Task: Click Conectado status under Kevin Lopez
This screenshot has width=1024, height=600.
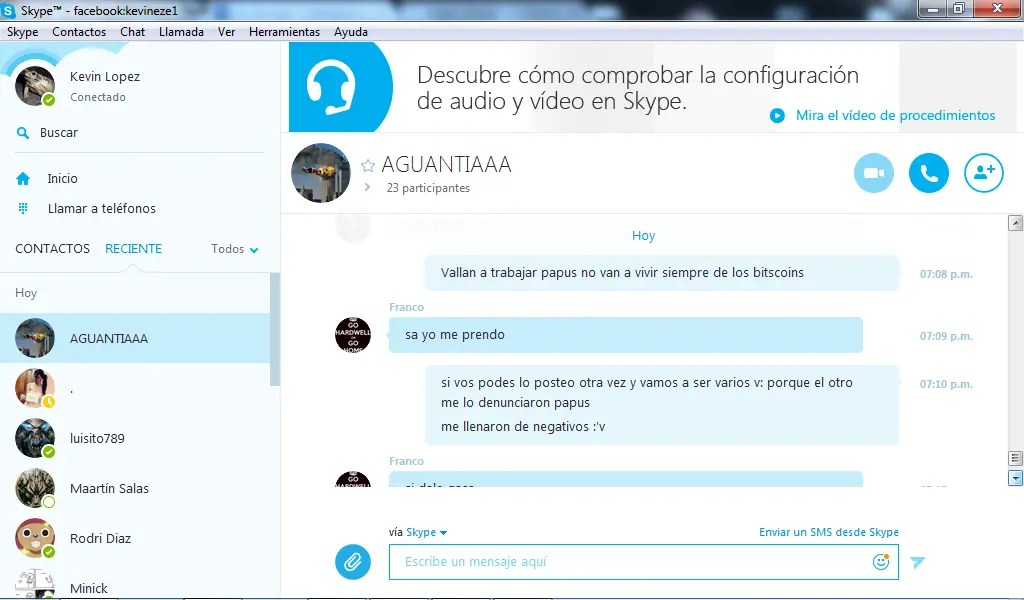Action: click(x=98, y=97)
